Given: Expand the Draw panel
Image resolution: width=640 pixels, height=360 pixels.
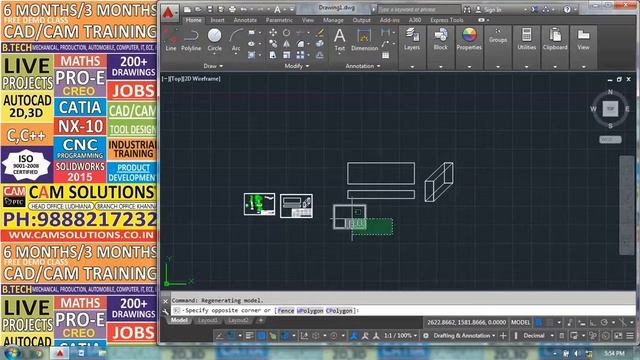Looking at the screenshot, I should [213, 66].
